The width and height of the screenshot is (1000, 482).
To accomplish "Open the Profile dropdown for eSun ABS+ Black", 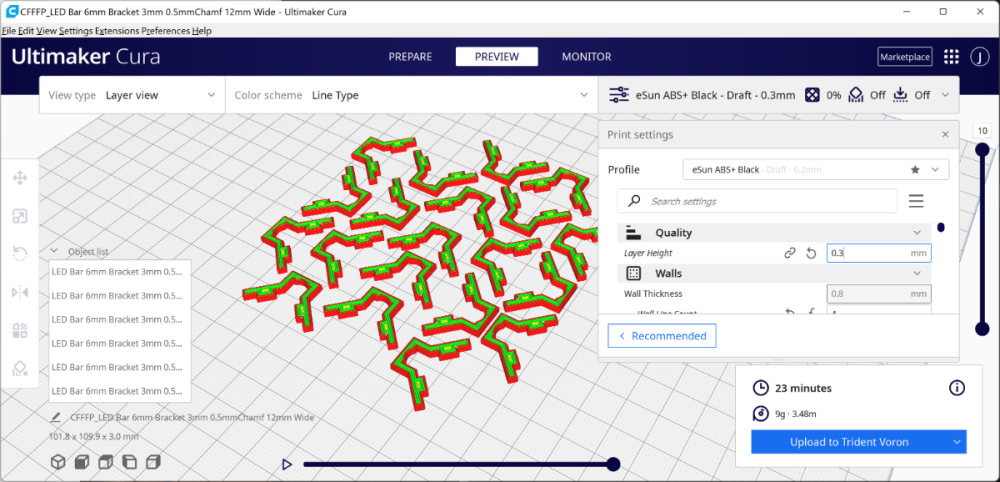I will [816, 170].
